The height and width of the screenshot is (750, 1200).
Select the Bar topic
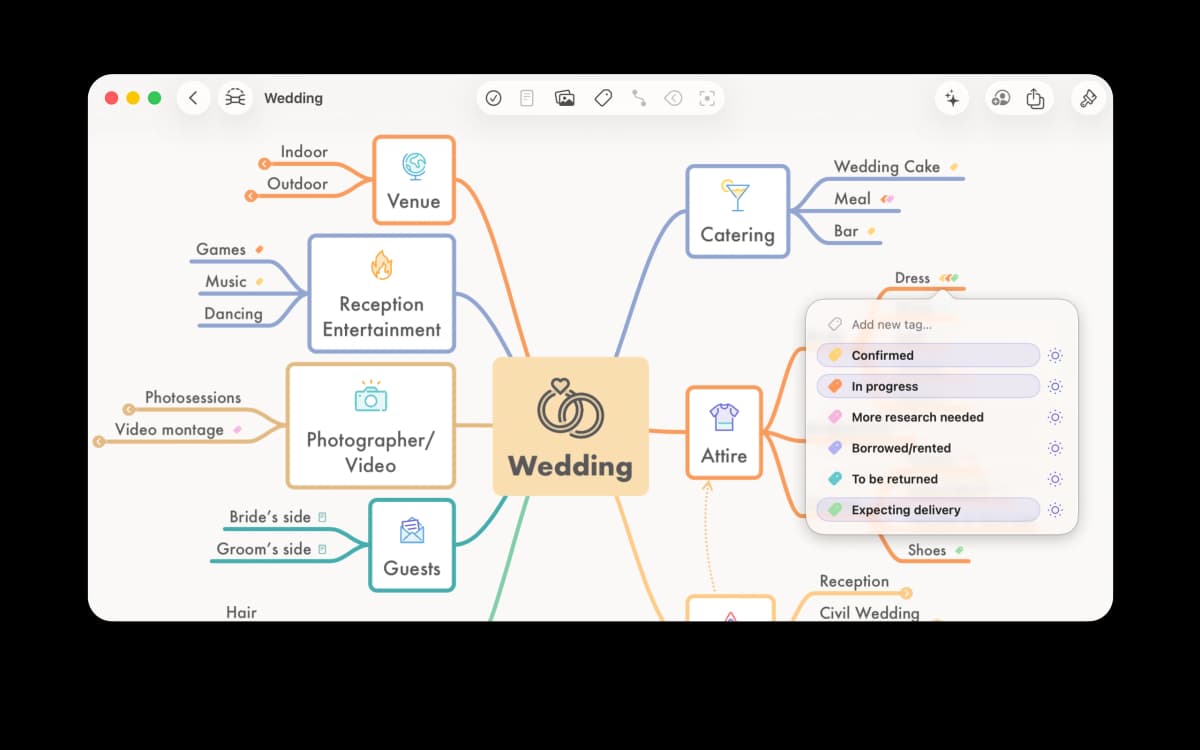click(x=846, y=231)
